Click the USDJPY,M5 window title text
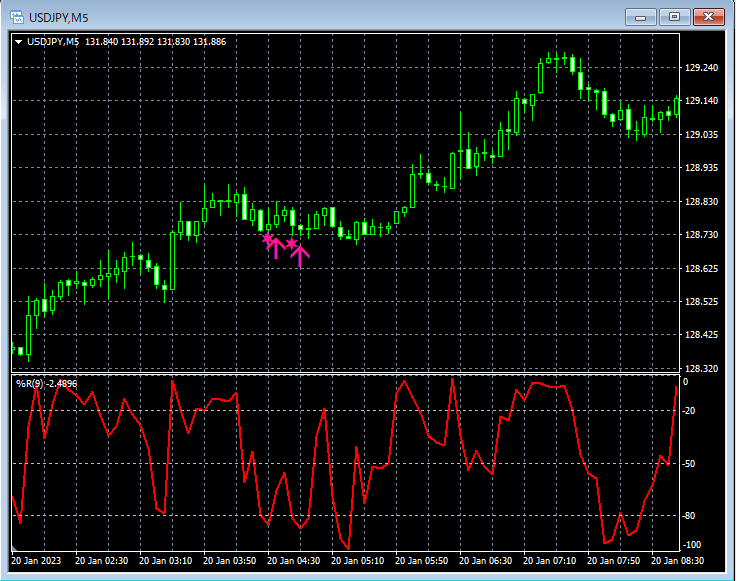 tap(59, 18)
